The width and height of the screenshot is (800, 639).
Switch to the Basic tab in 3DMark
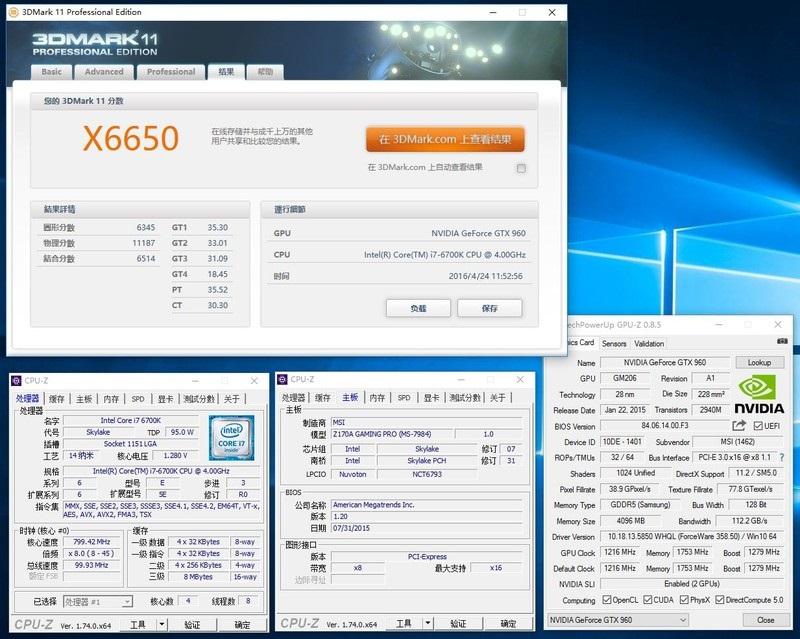pos(52,72)
